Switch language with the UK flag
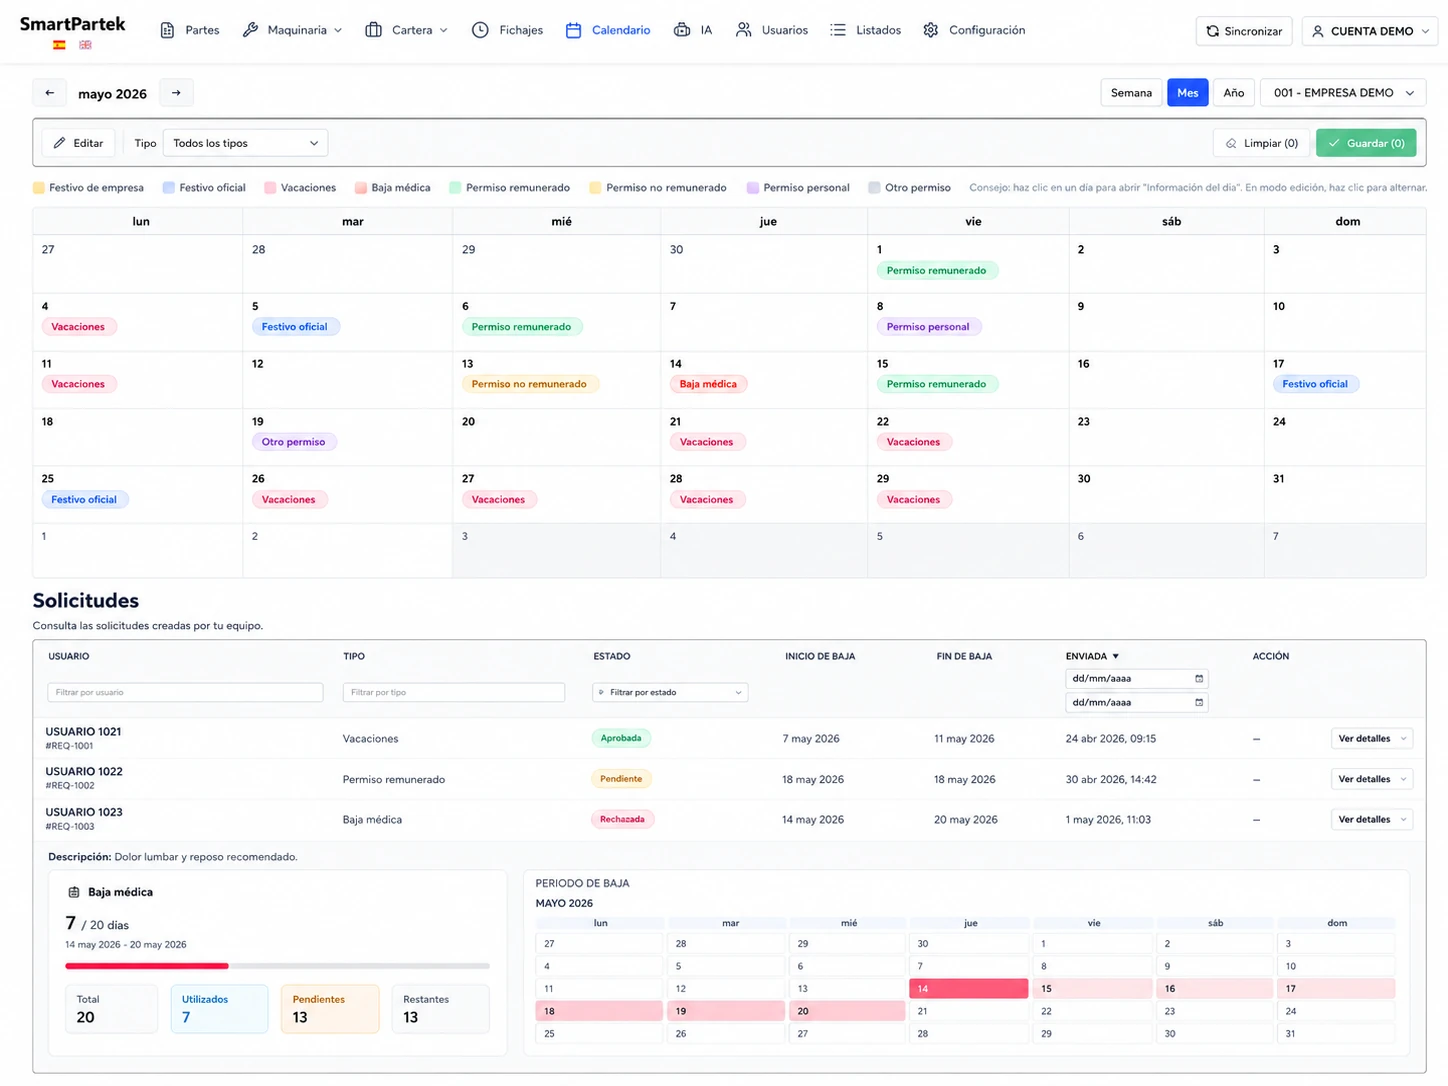 (x=85, y=45)
